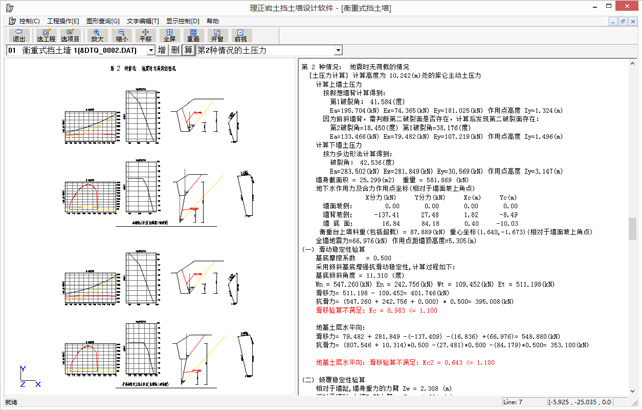Click the 增 (Add) button
Screen dimensions: 642x410
click(162, 50)
